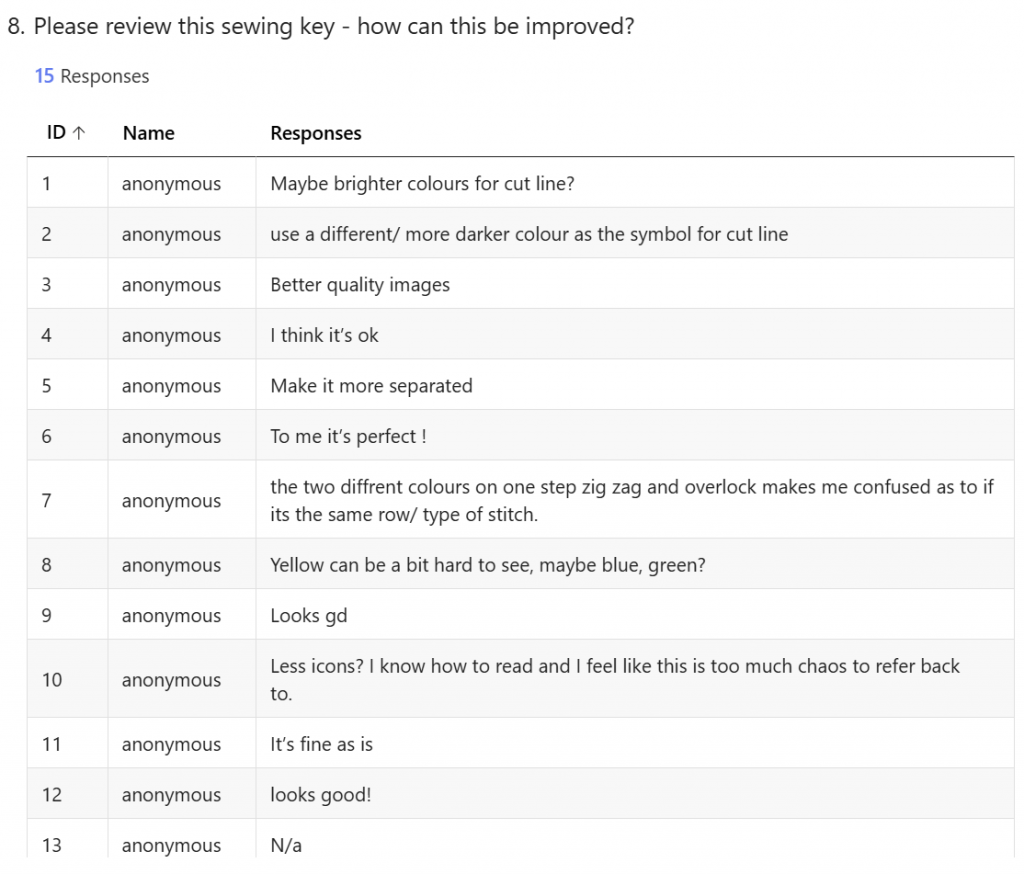
Task: Click the ID column sort arrow
Action: tap(79, 133)
